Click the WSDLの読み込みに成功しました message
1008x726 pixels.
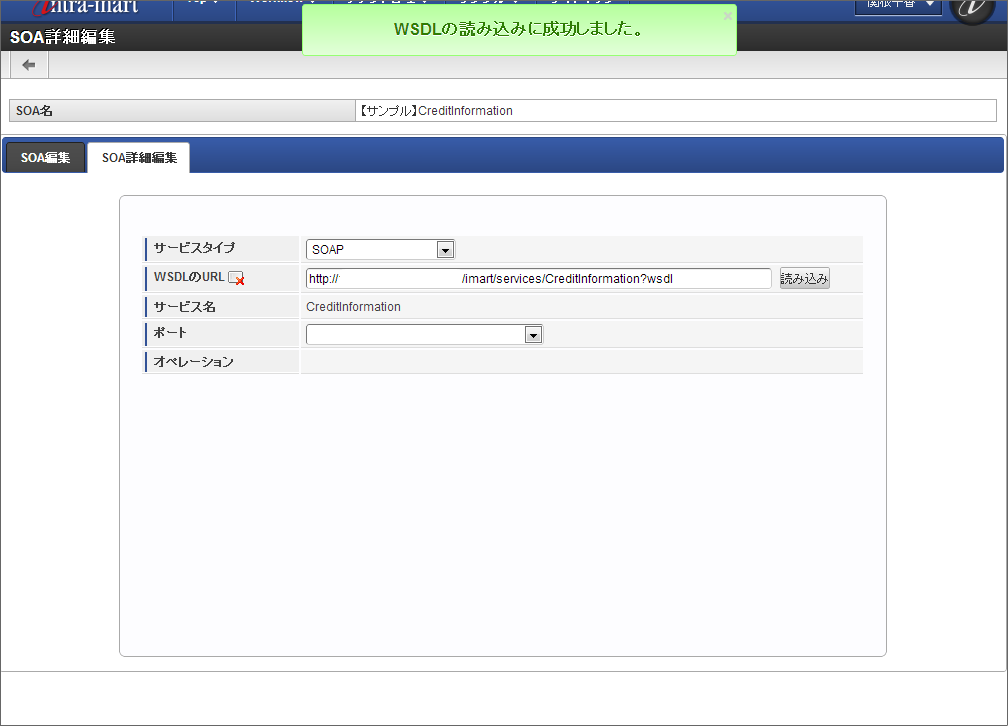click(x=519, y=29)
